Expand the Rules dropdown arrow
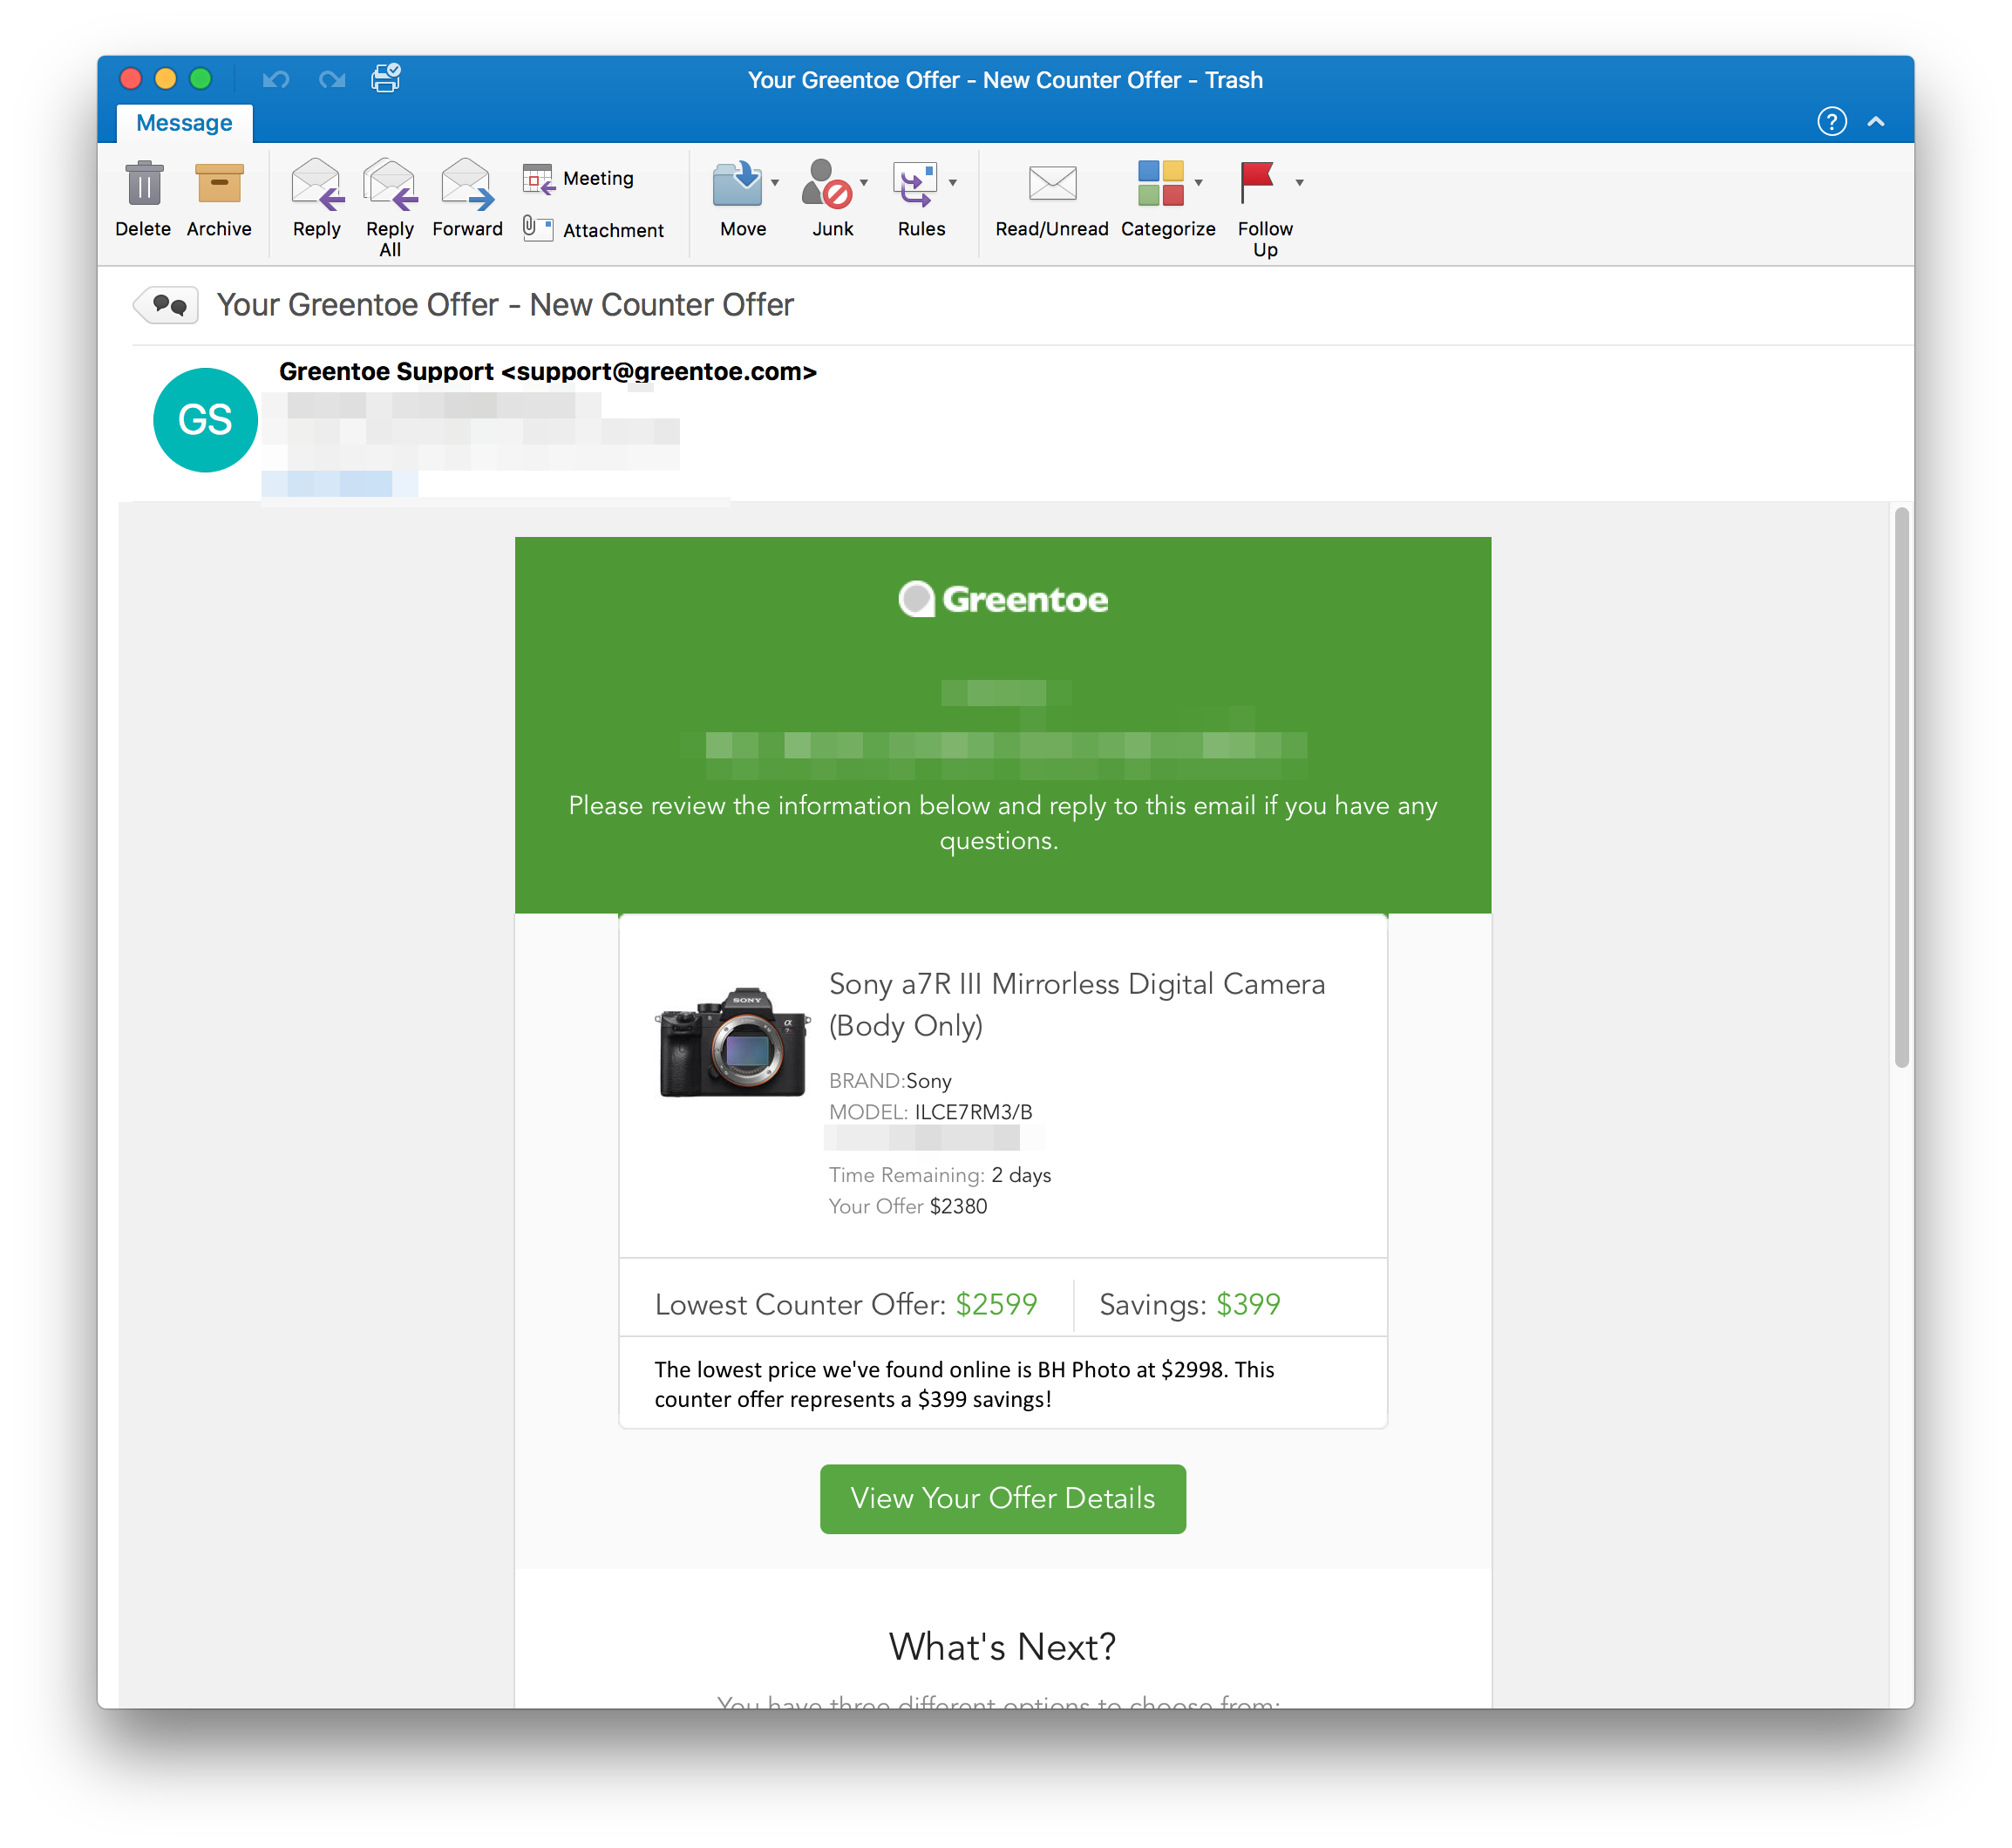 [953, 183]
